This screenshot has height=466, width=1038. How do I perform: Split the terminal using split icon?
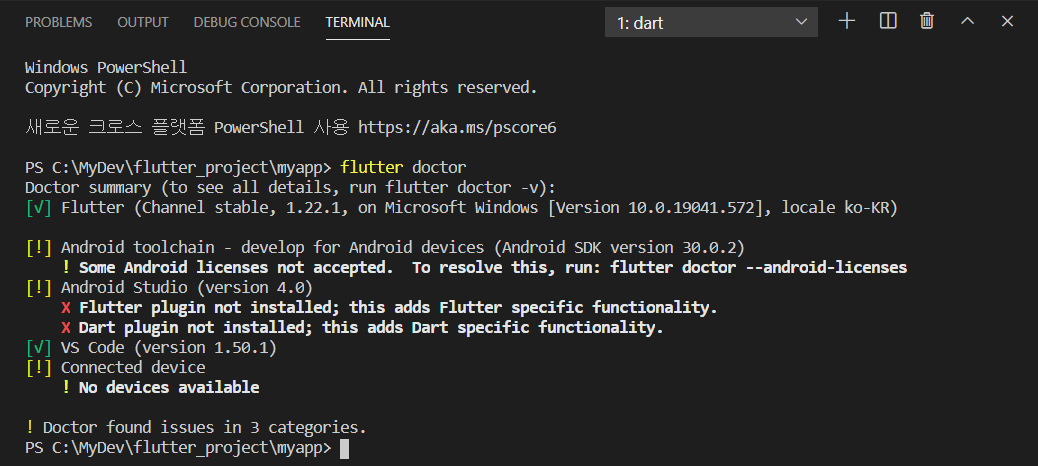(888, 21)
